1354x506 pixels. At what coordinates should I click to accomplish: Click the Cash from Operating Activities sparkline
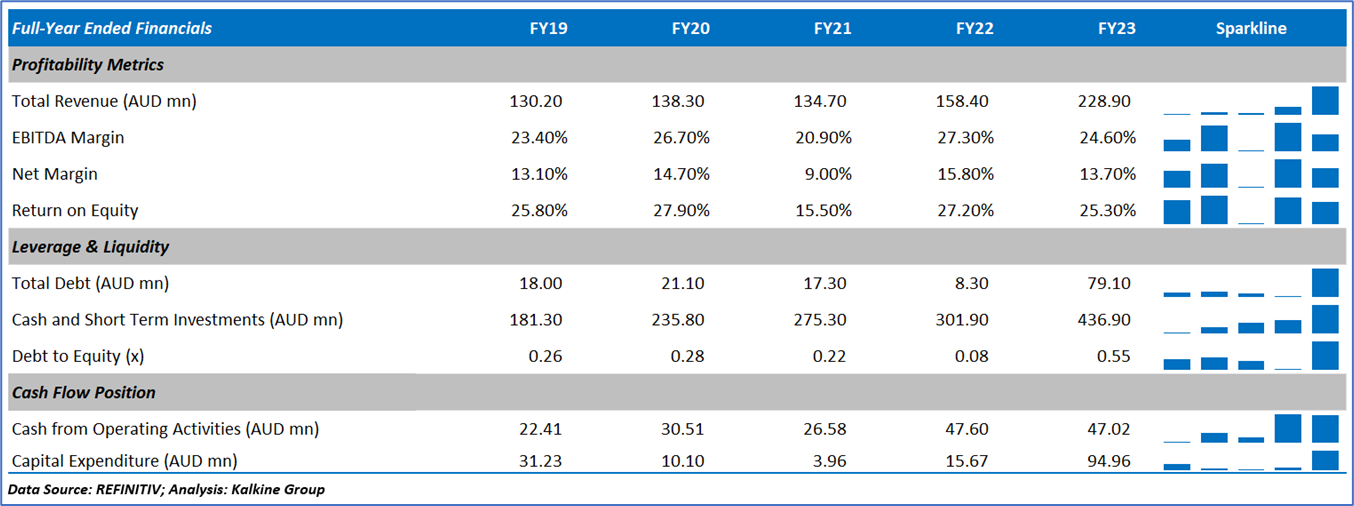point(1250,429)
